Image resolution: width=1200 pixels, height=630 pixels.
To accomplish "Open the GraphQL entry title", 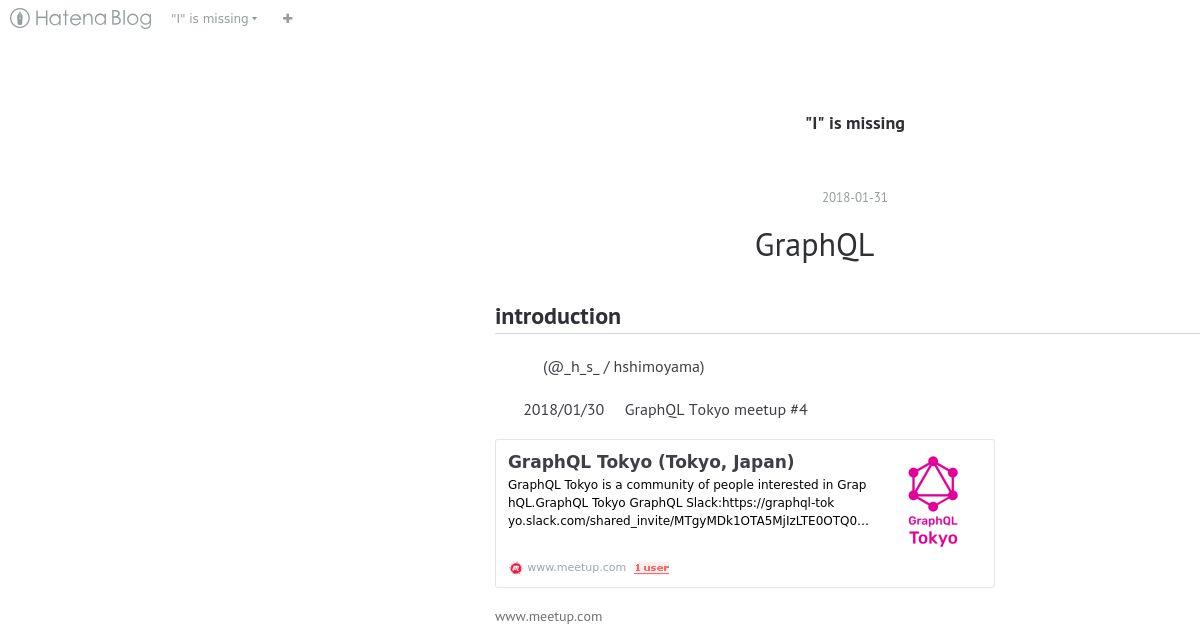I will click(x=814, y=245).
